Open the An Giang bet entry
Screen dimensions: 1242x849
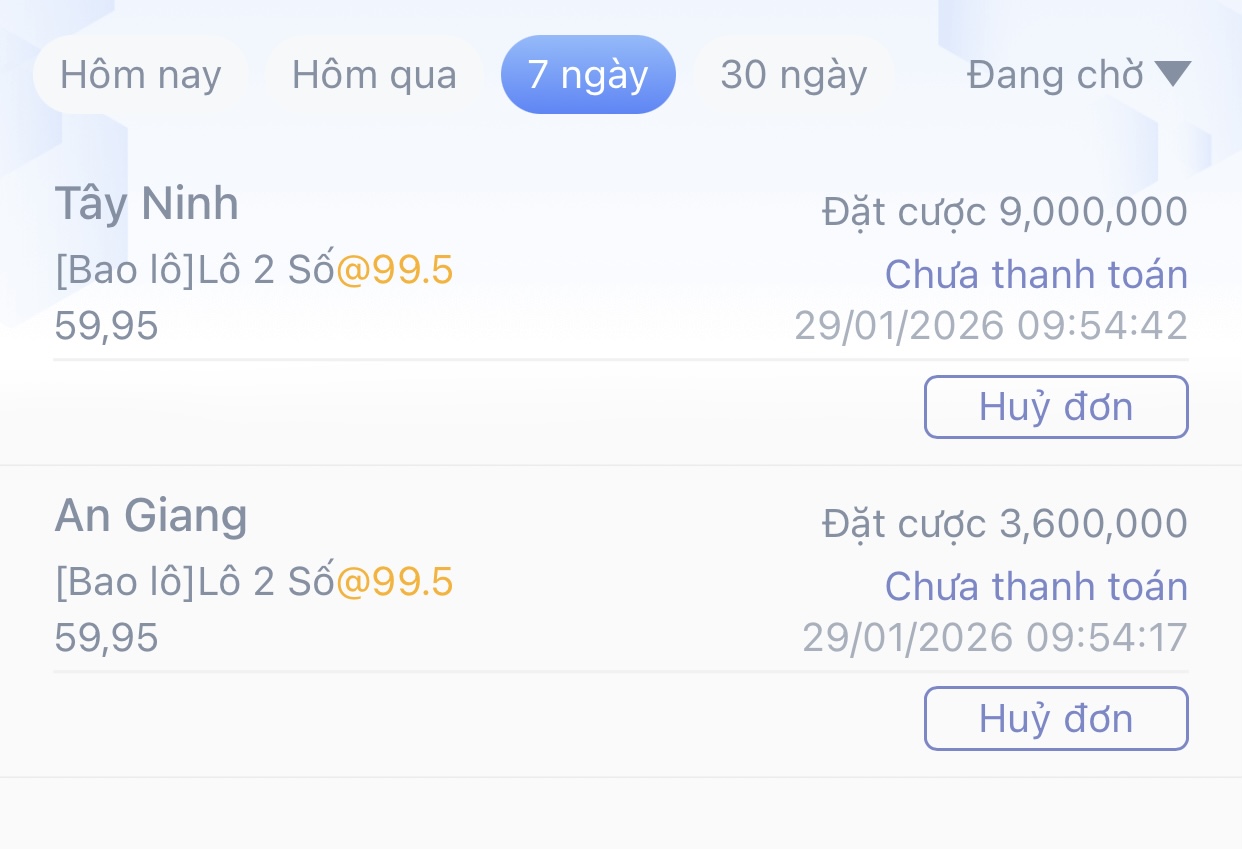coord(151,516)
